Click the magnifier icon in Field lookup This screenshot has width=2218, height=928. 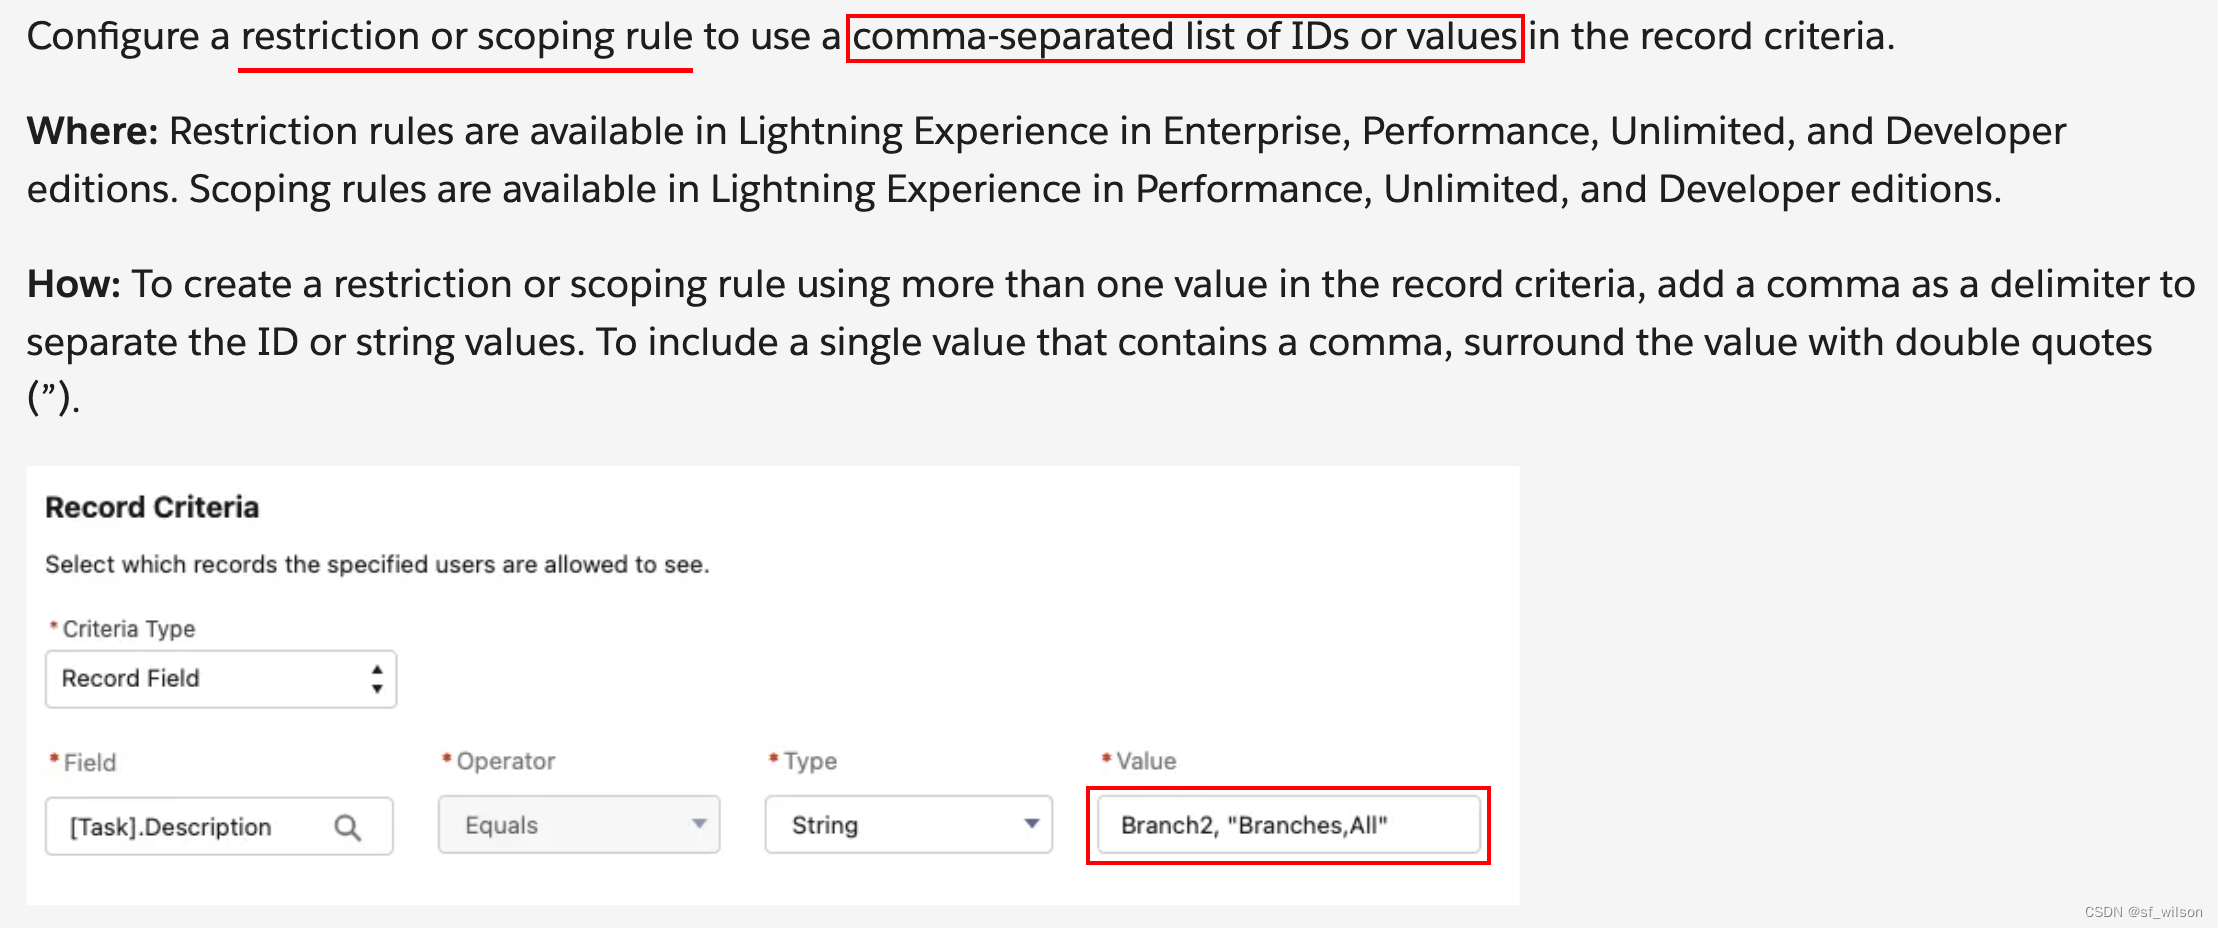coord(347,827)
